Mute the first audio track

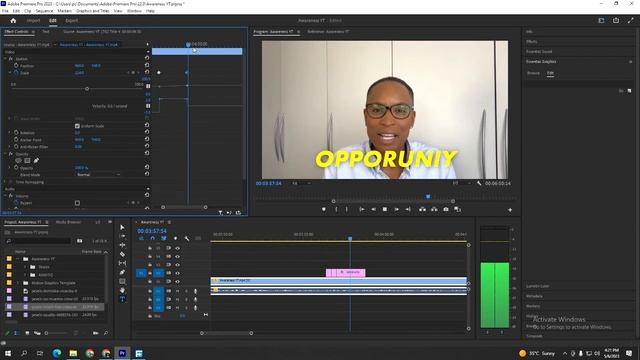[178, 291]
